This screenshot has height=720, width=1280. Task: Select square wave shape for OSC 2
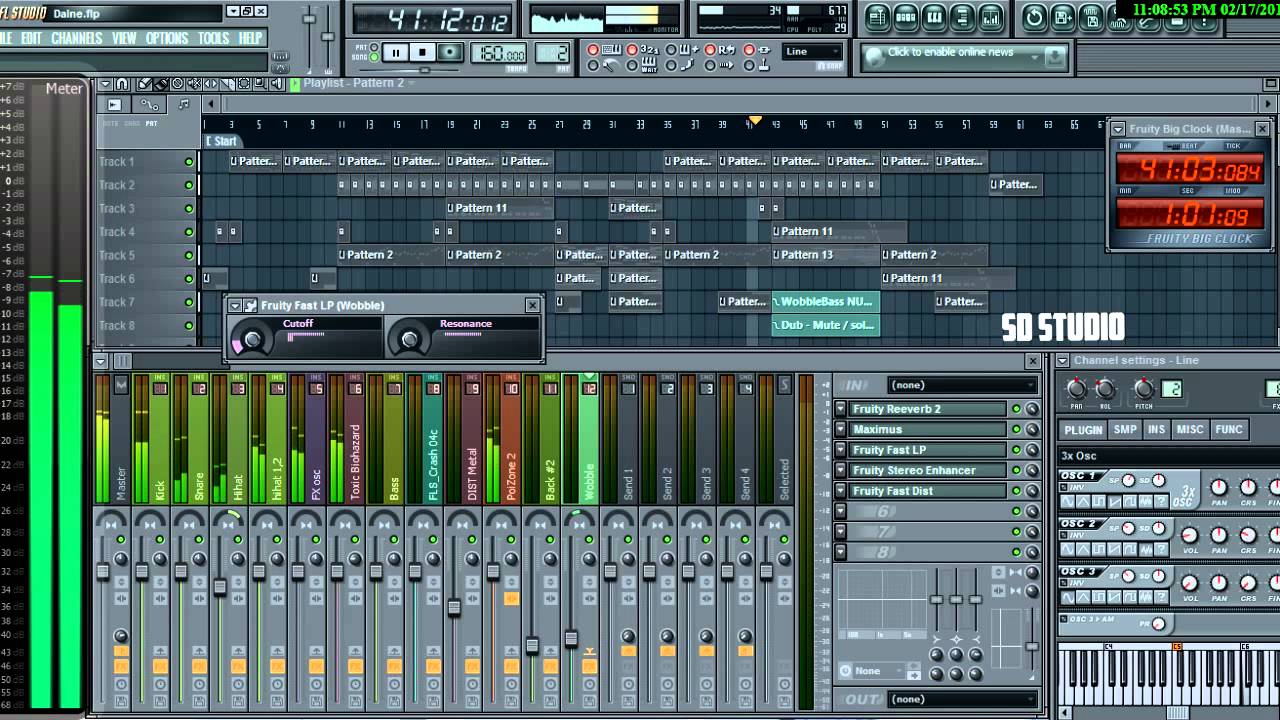coord(1099,549)
